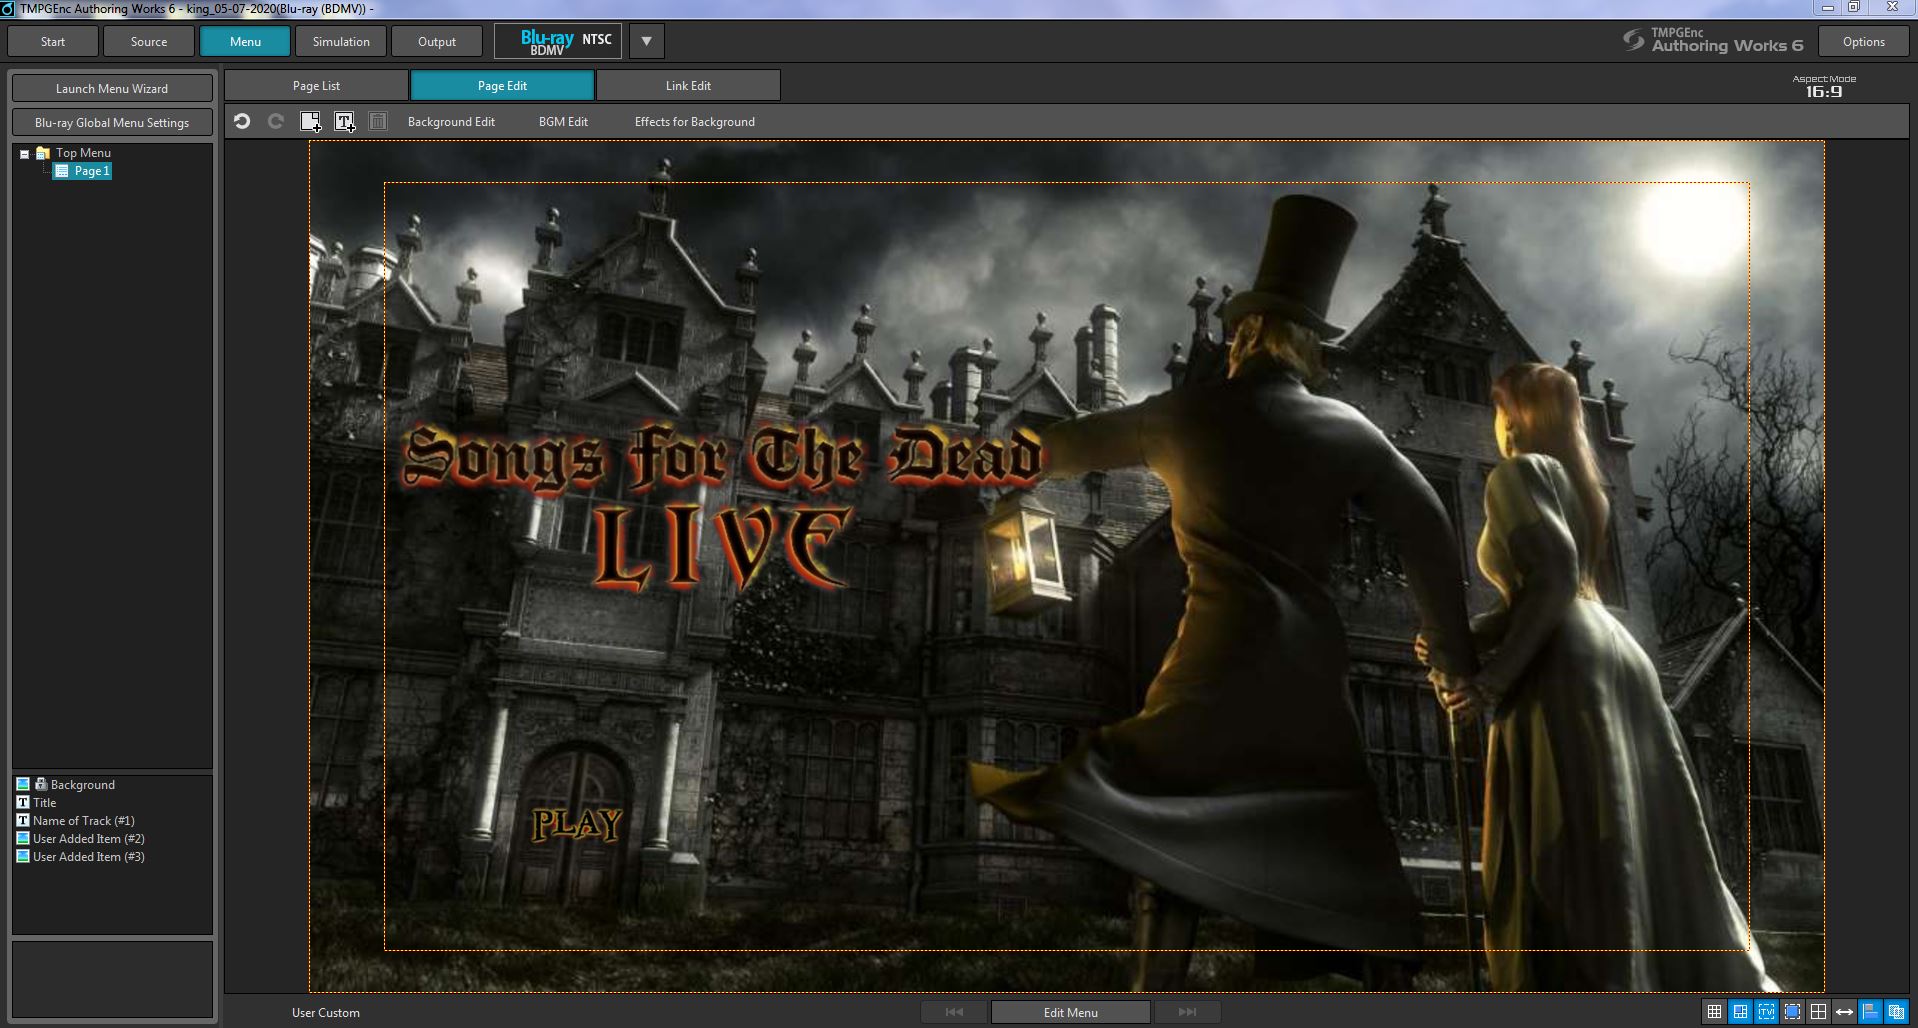Select the PLAY button item on canvas

pyautogui.click(x=577, y=824)
